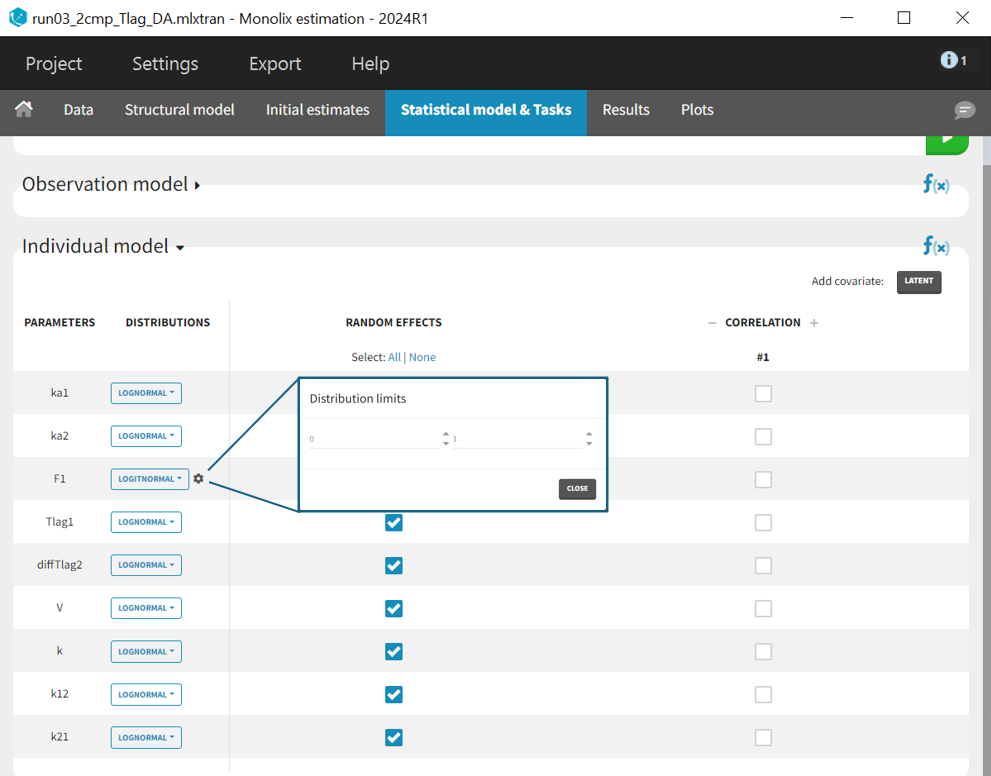Click the None link for random effects

point(422,357)
